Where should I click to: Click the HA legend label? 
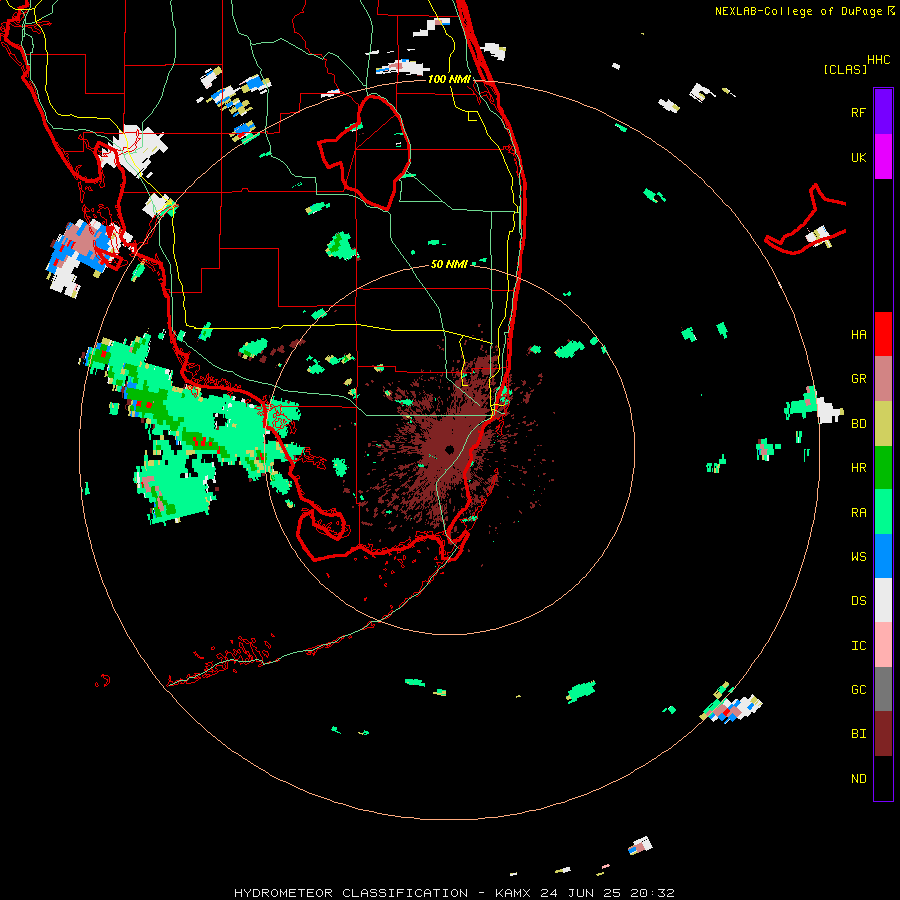coord(858,335)
